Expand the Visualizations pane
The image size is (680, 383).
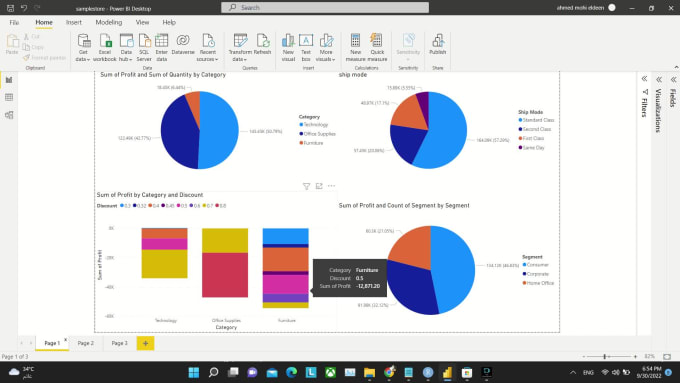(659, 79)
